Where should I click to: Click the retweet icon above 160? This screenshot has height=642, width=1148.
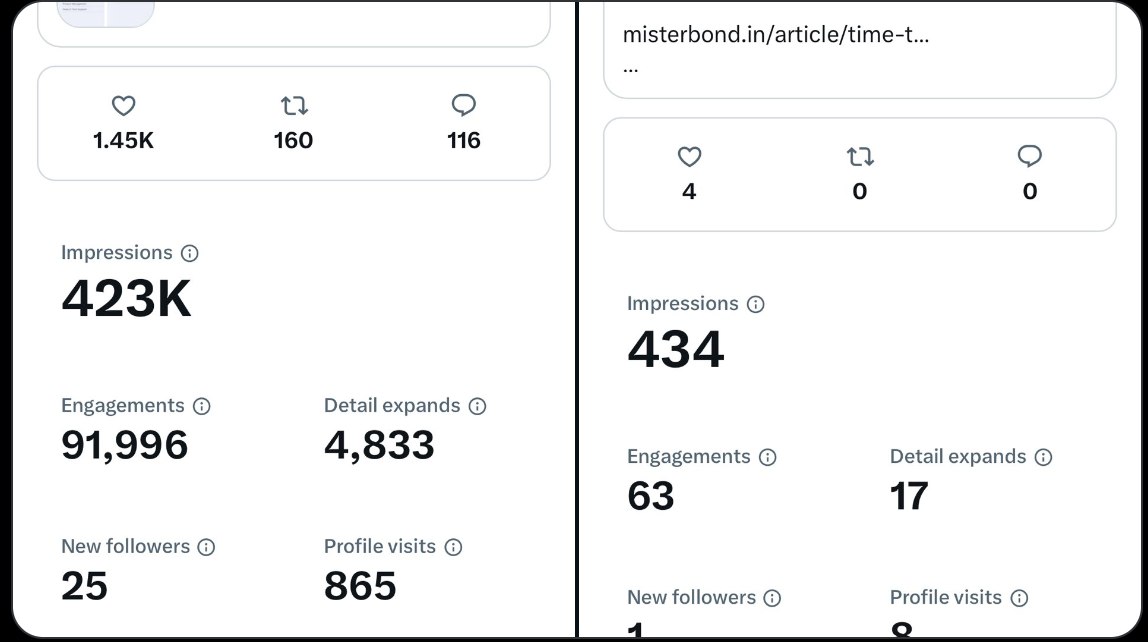294,106
